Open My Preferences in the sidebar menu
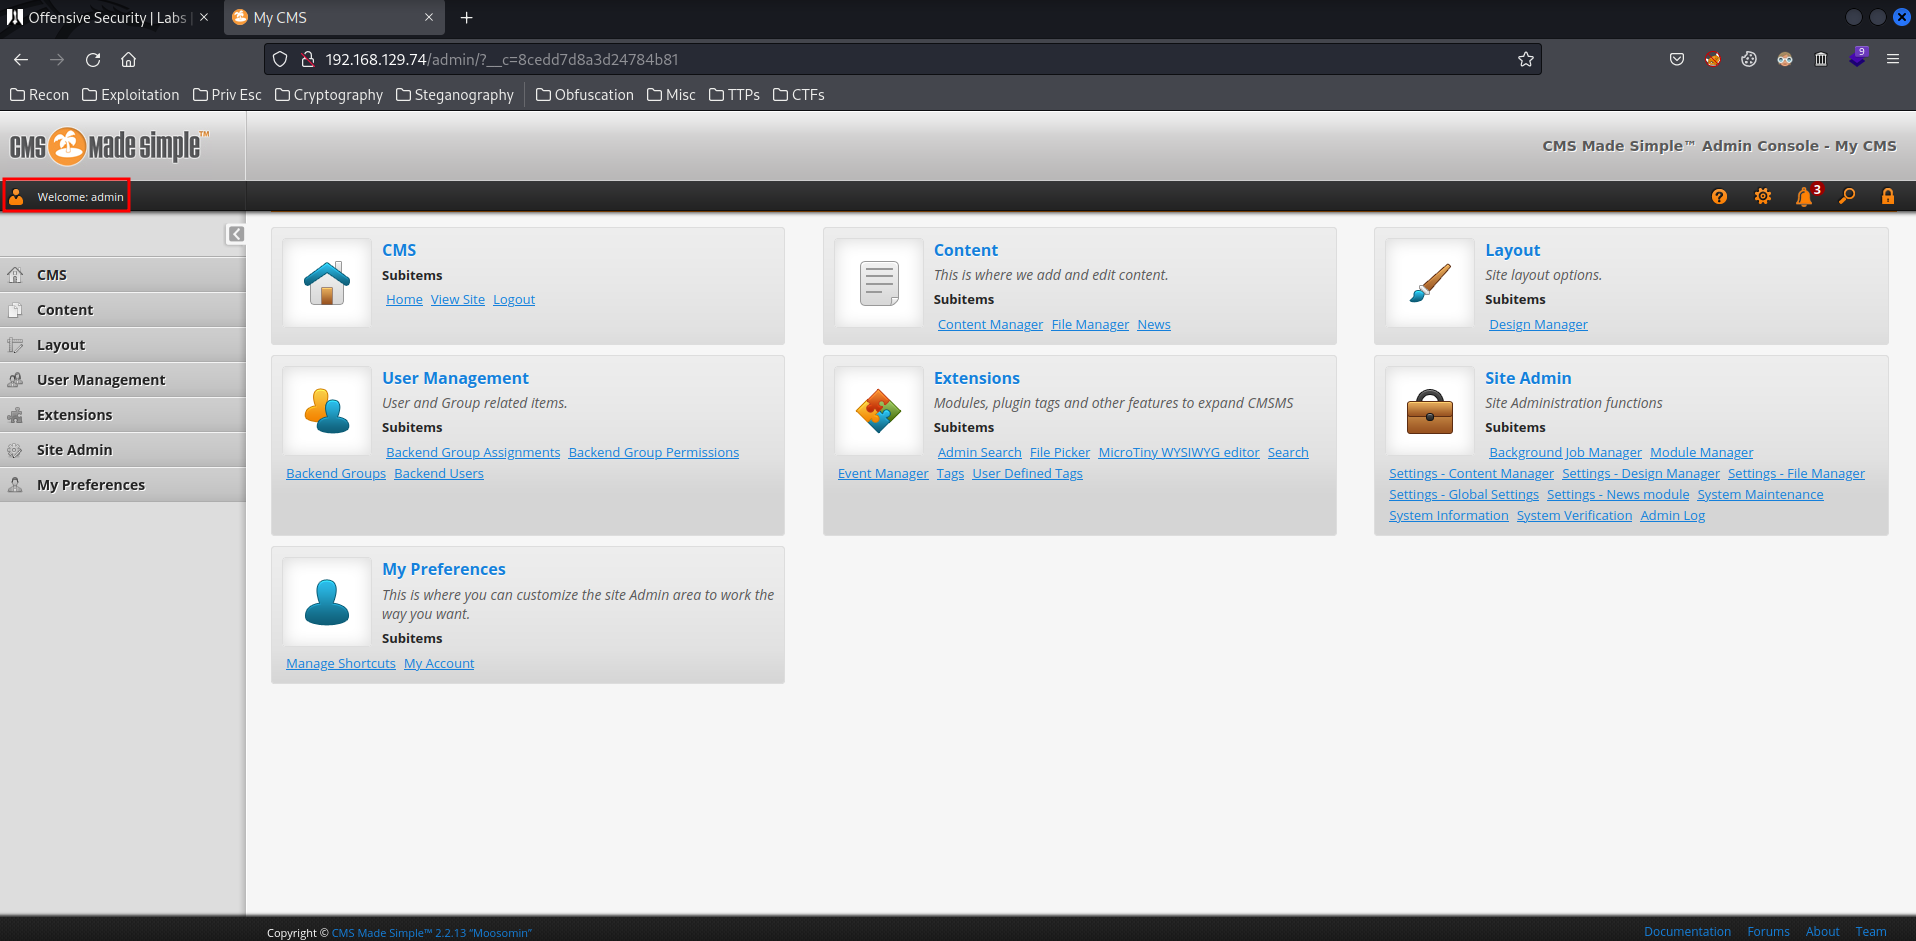This screenshot has height=941, width=1916. pos(122,485)
